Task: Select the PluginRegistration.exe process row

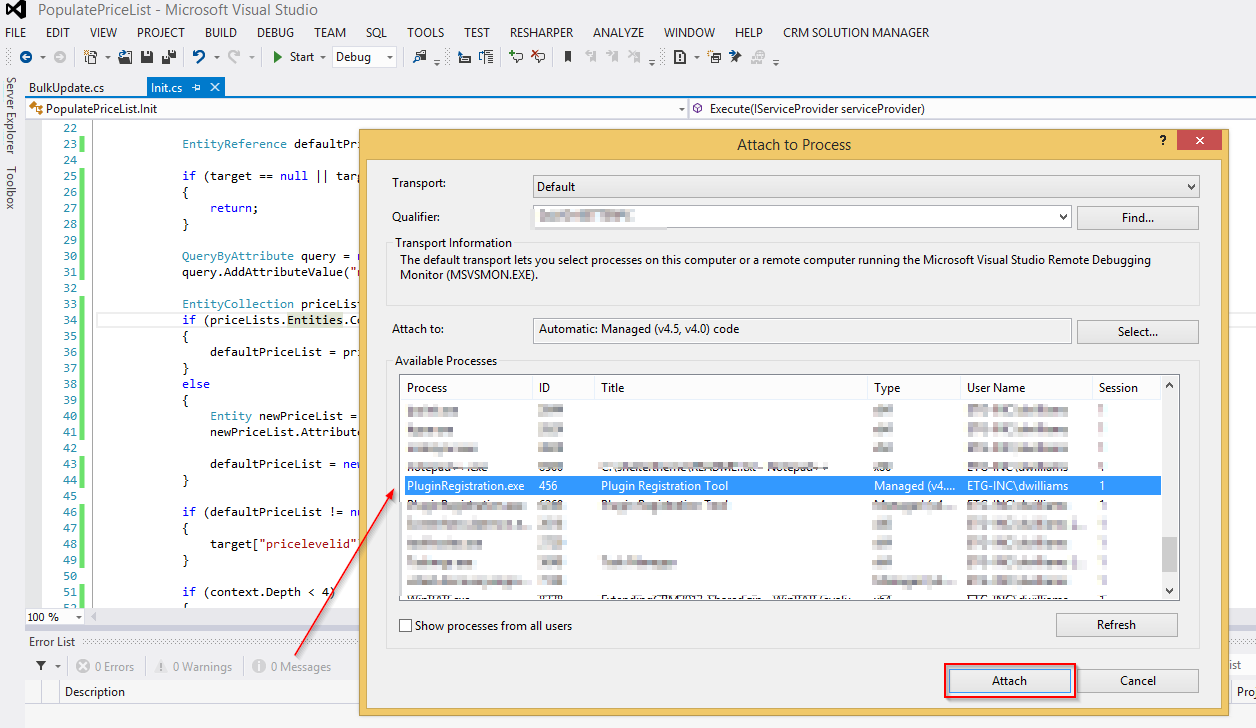Action: tap(781, 486)
